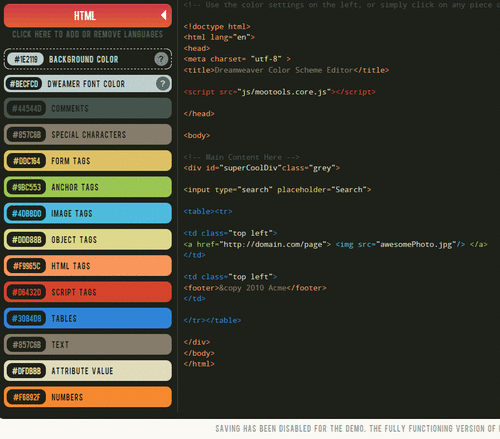Click the meta charset utf-8 line
This screenshot has width=500, height=439.
click(237, 59)
